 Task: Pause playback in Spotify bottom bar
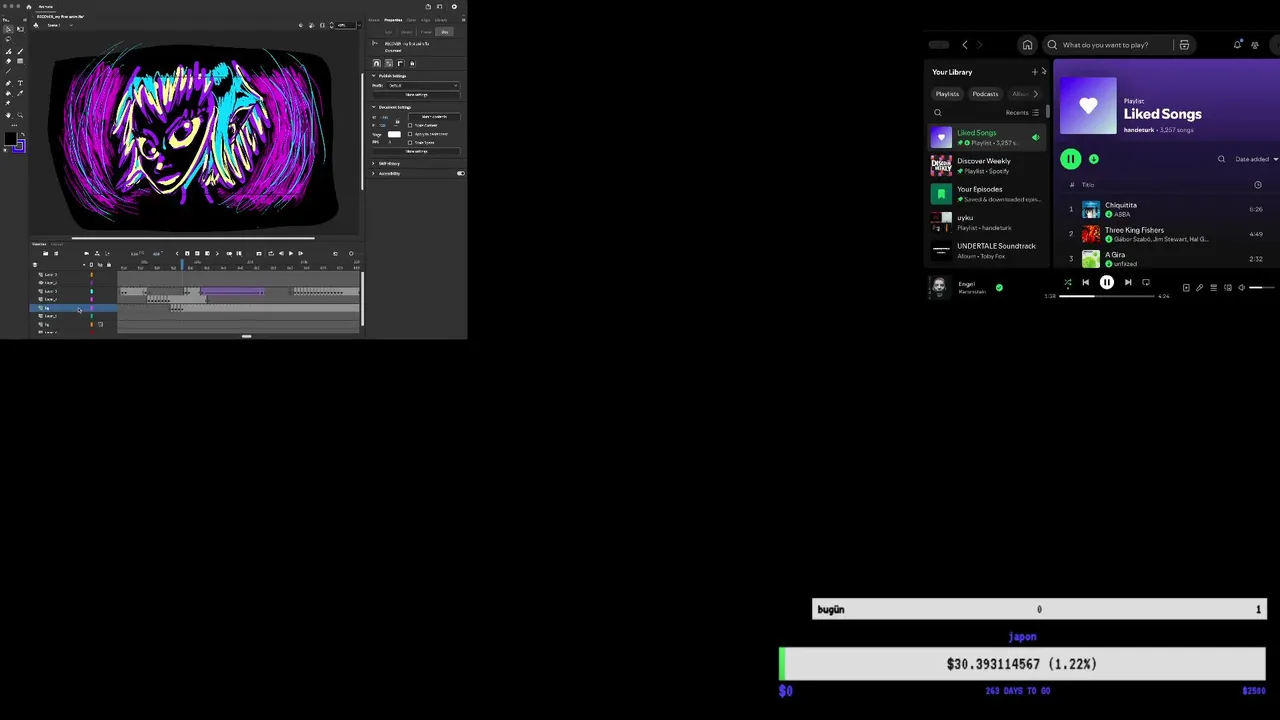tap(1107, 282)
